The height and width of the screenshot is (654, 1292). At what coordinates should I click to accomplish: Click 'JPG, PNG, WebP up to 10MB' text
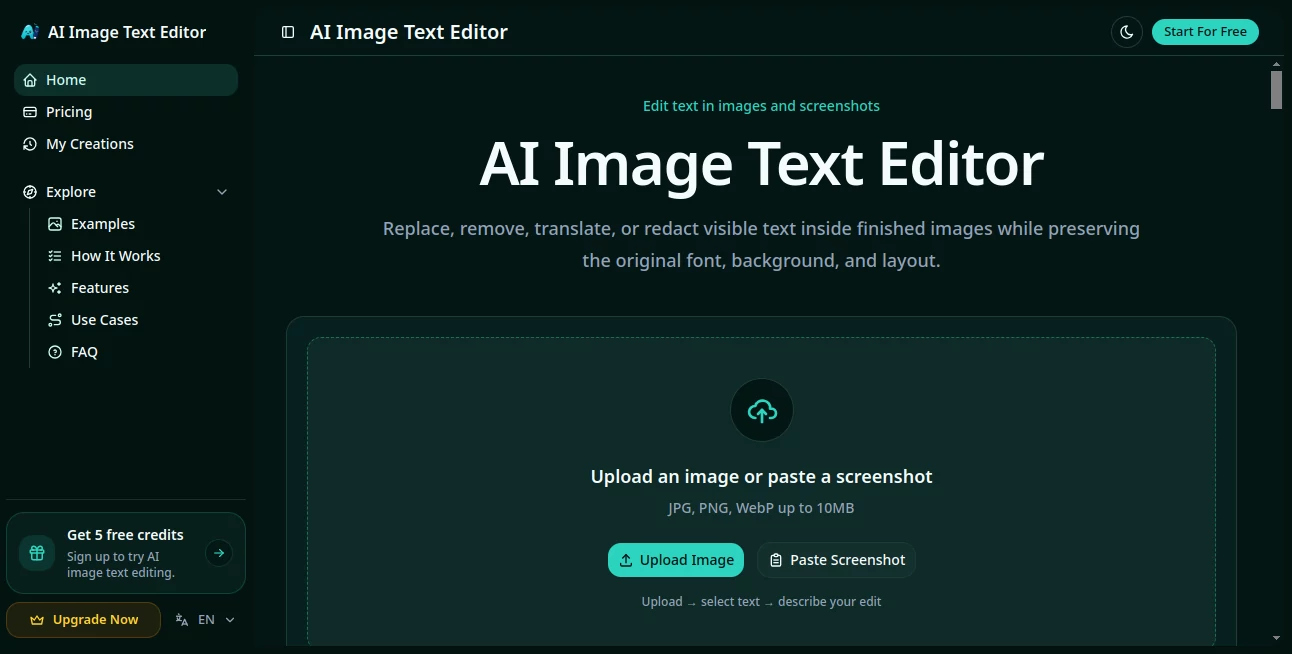pyautogui.click(x=762, y=508)
